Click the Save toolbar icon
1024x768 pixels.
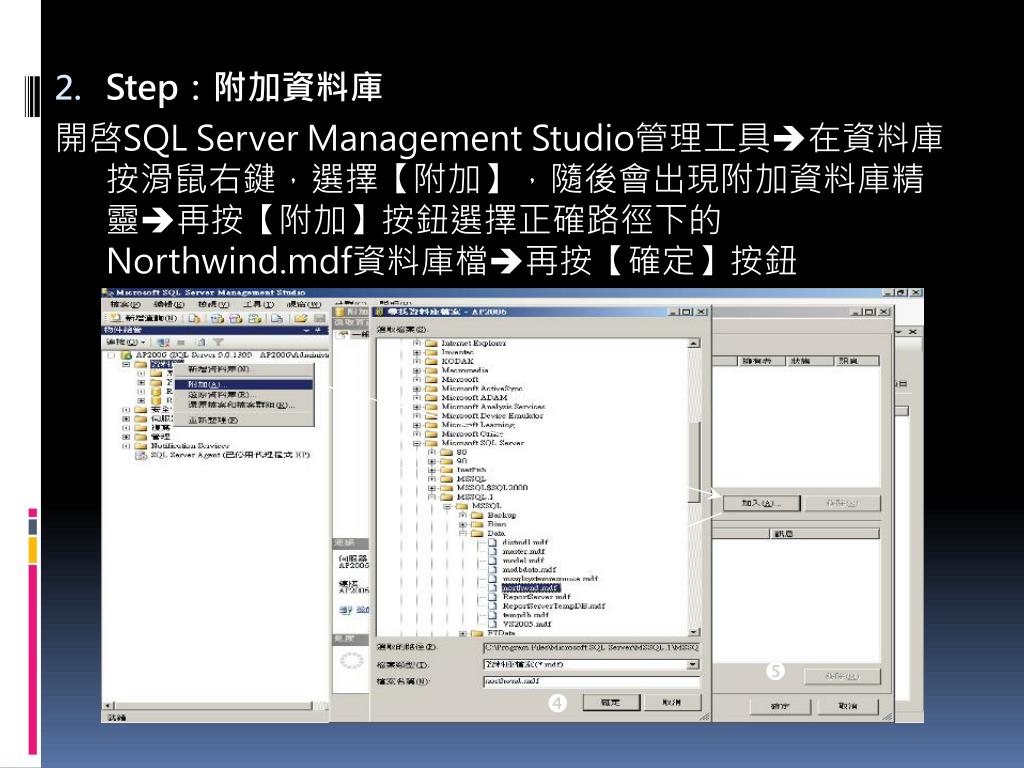point(319,318)
